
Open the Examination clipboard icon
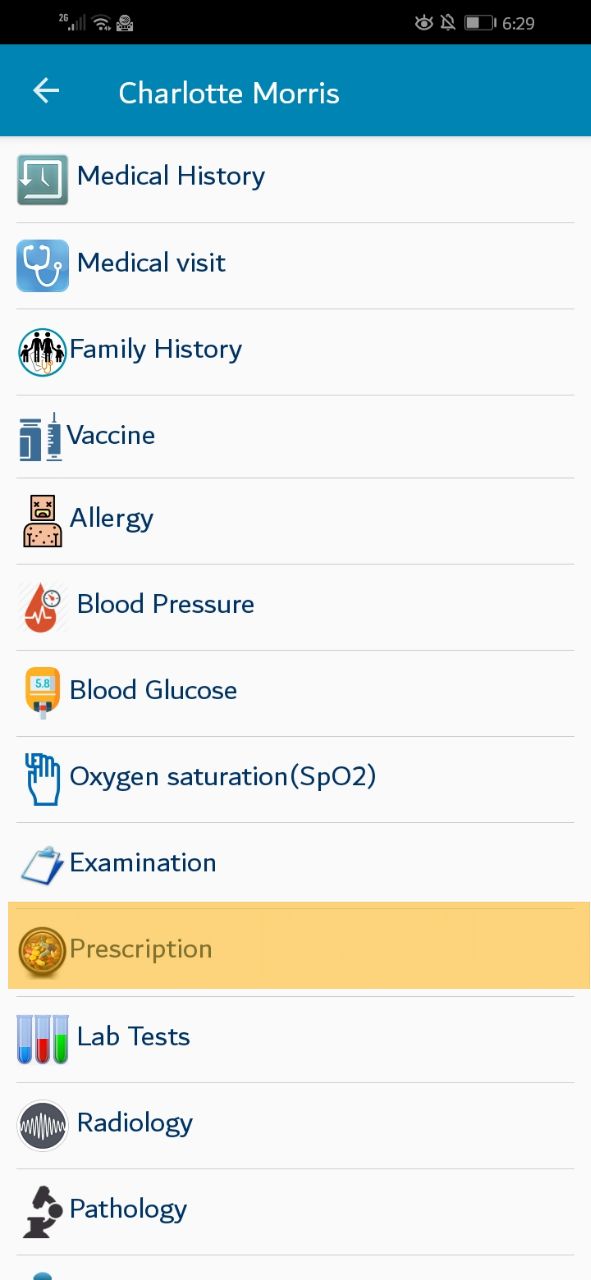[42, 865]
